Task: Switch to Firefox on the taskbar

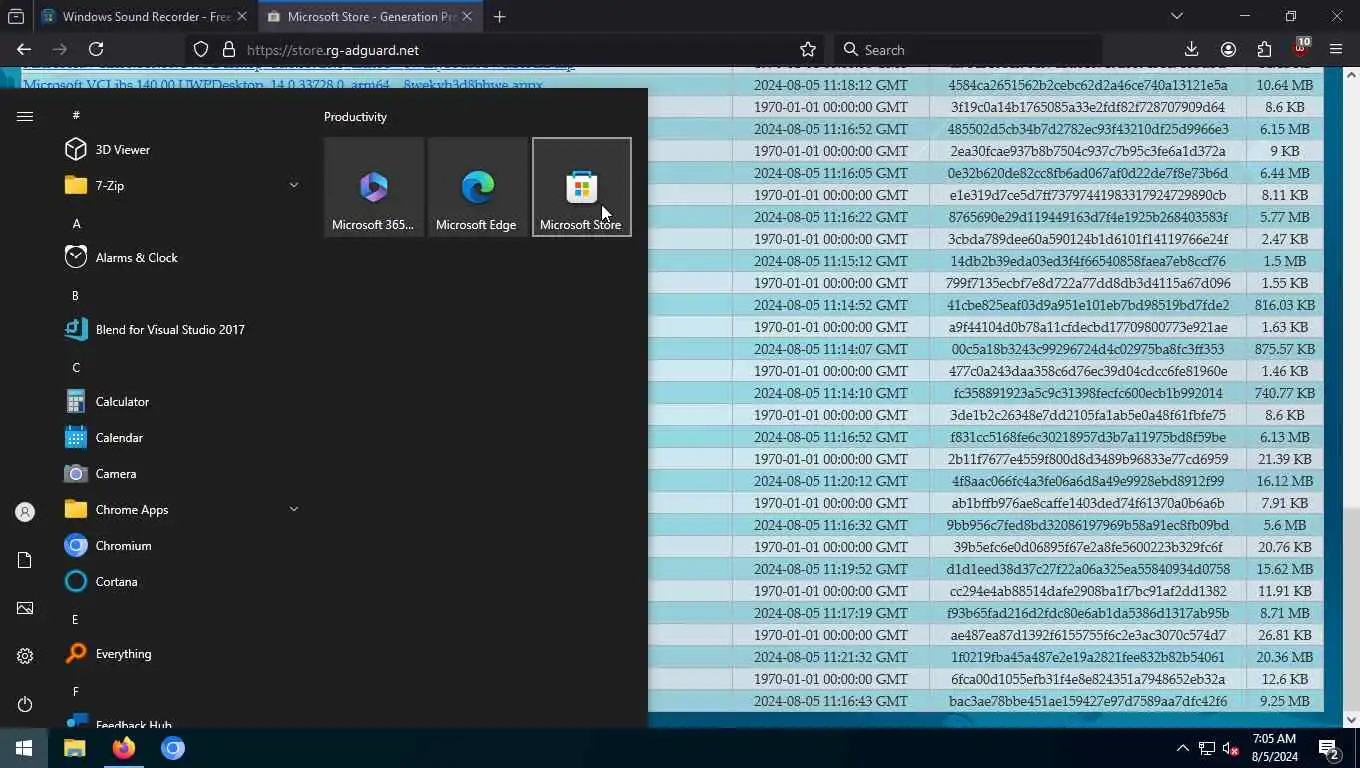Action: point(124,748)
